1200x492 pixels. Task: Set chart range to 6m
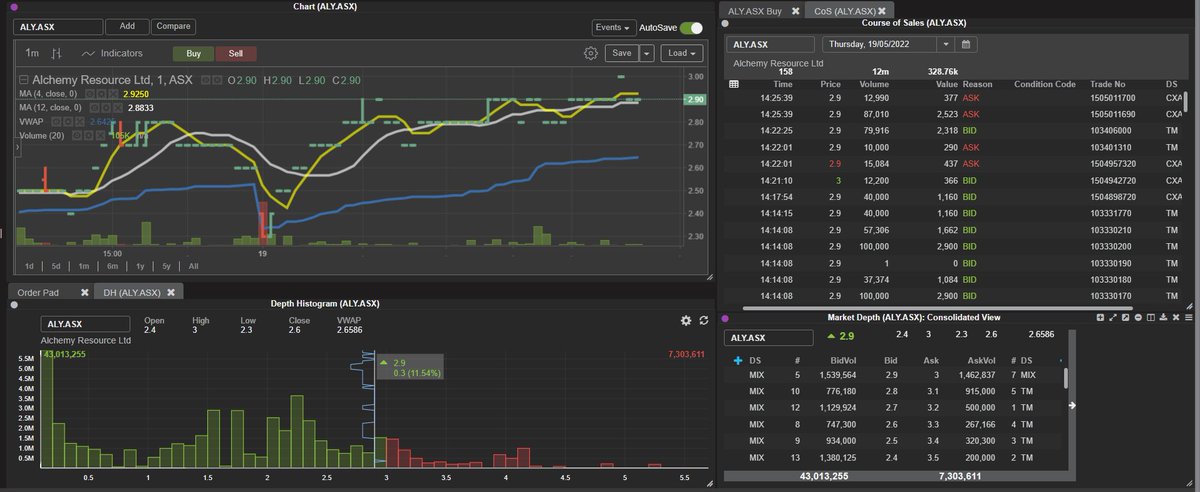click(x=112, y=266)
